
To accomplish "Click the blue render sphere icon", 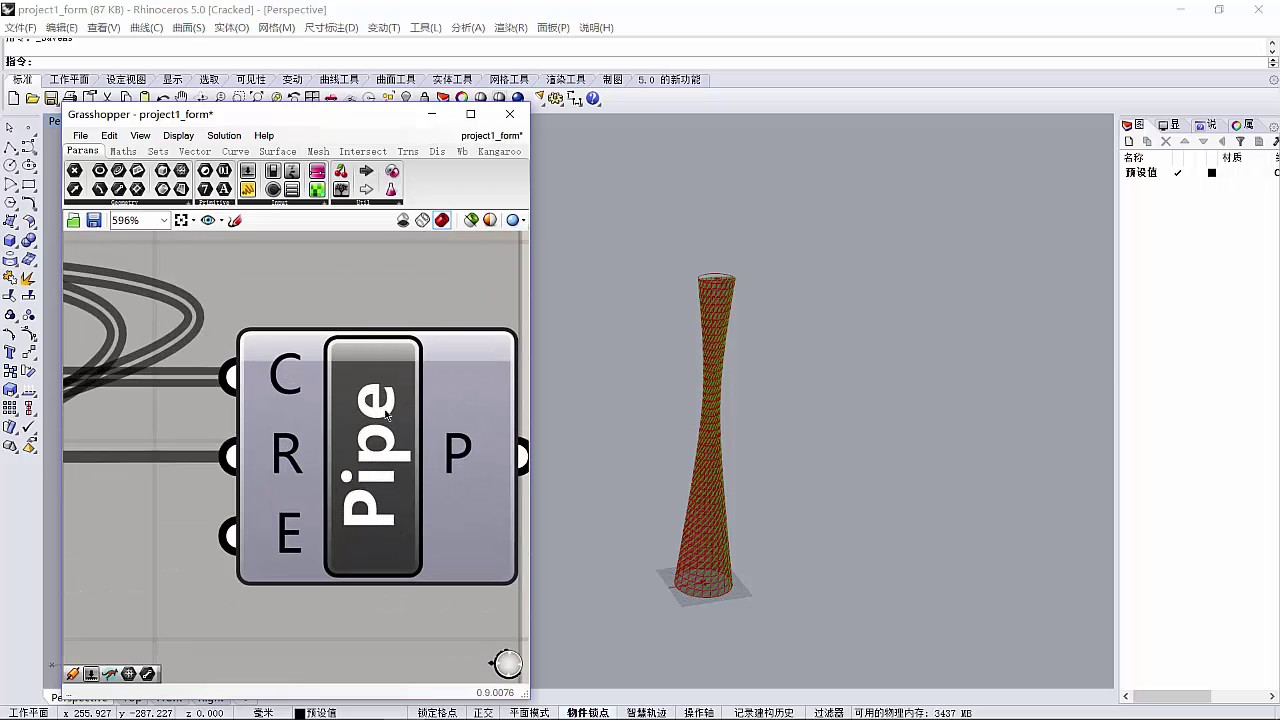I will [518, 98].
